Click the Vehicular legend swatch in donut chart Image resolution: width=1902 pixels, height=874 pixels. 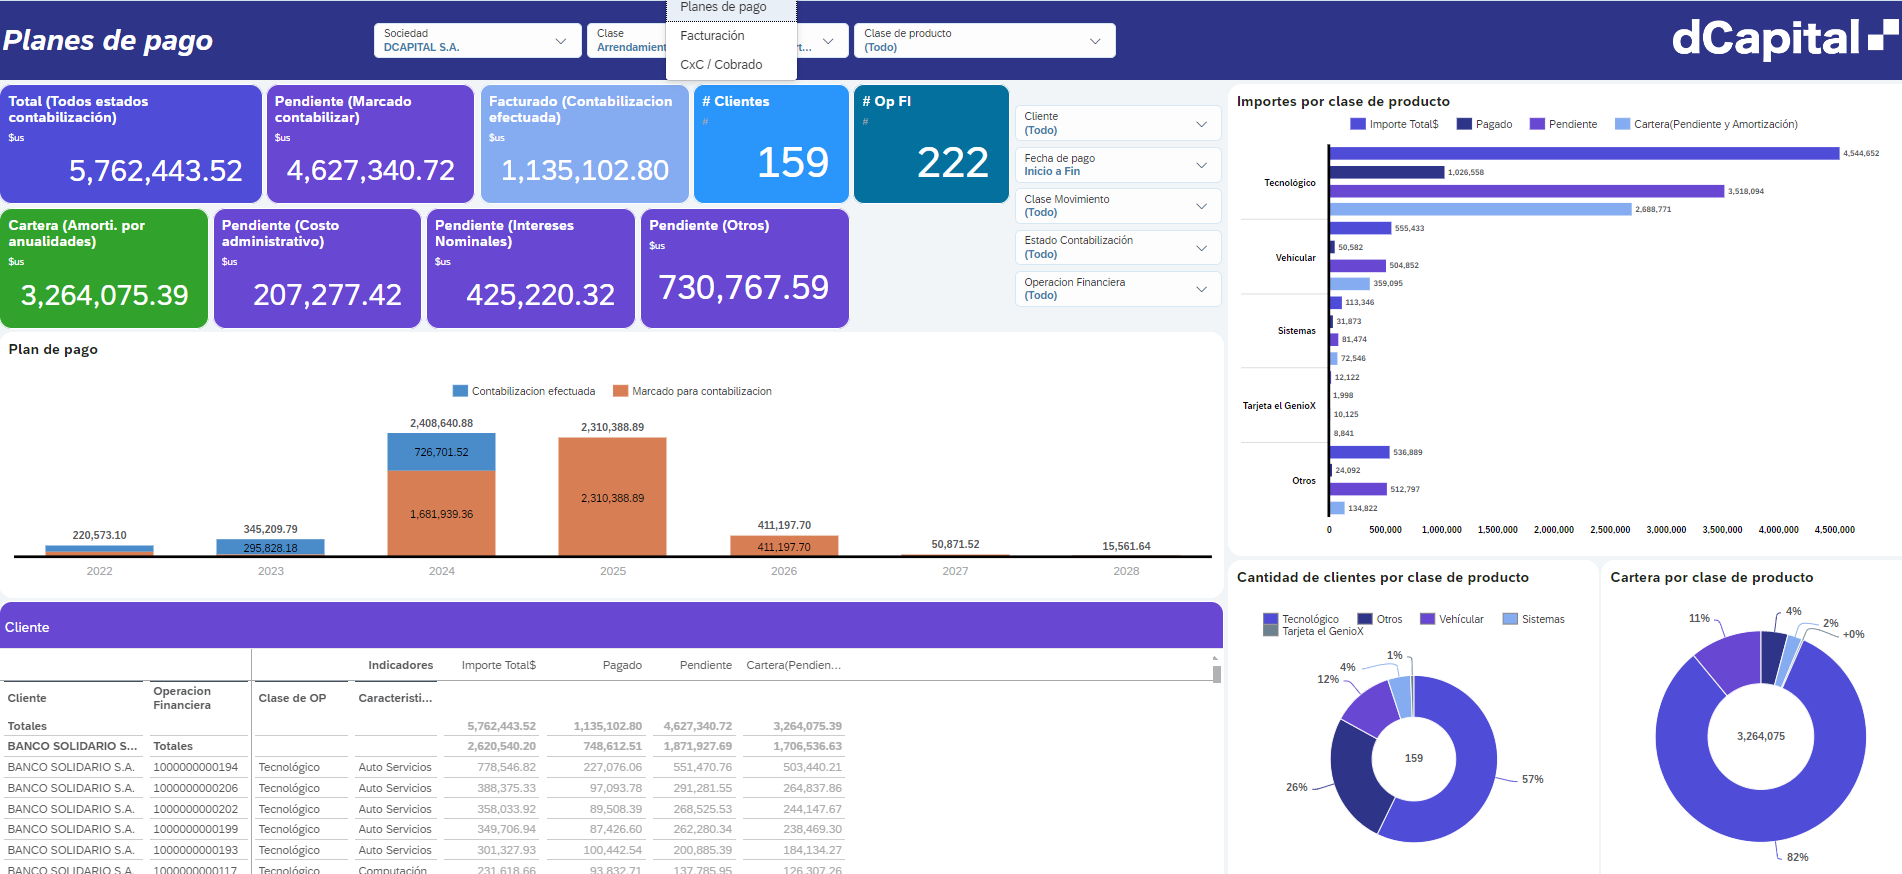coord(1428,619)
